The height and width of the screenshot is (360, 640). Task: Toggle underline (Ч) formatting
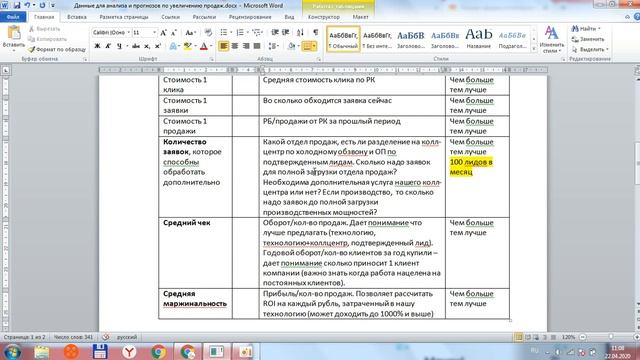(119, 46)
